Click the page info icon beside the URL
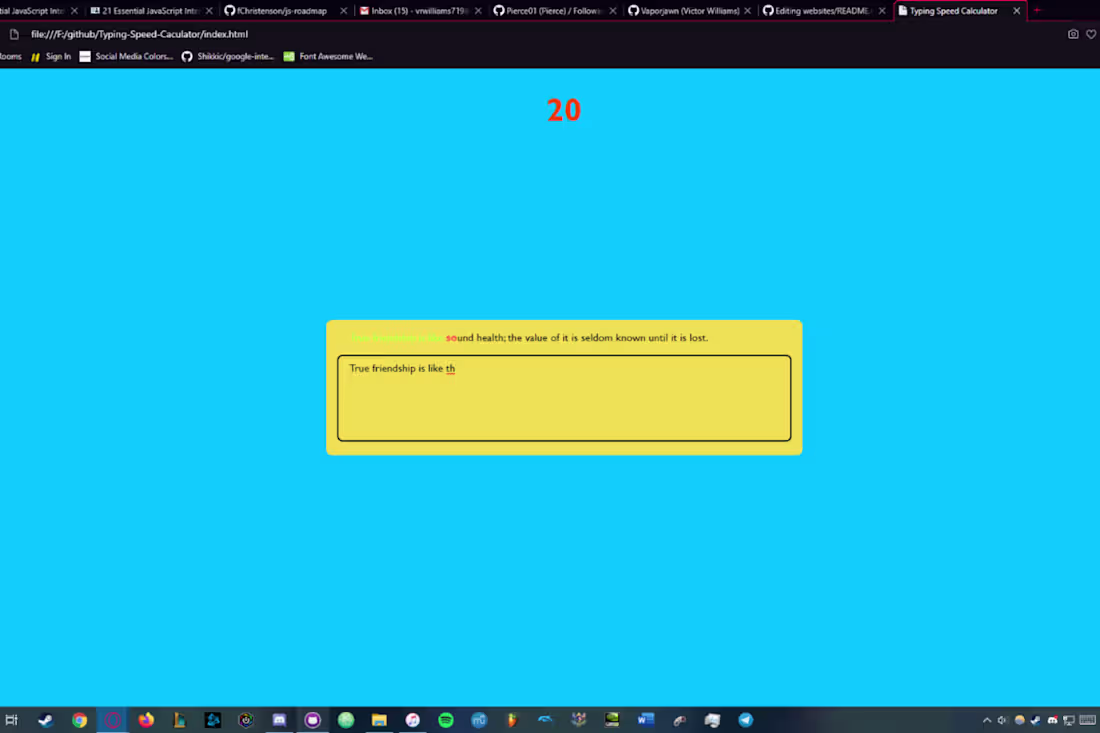The image size is (1100, 733). click(14, 34)
